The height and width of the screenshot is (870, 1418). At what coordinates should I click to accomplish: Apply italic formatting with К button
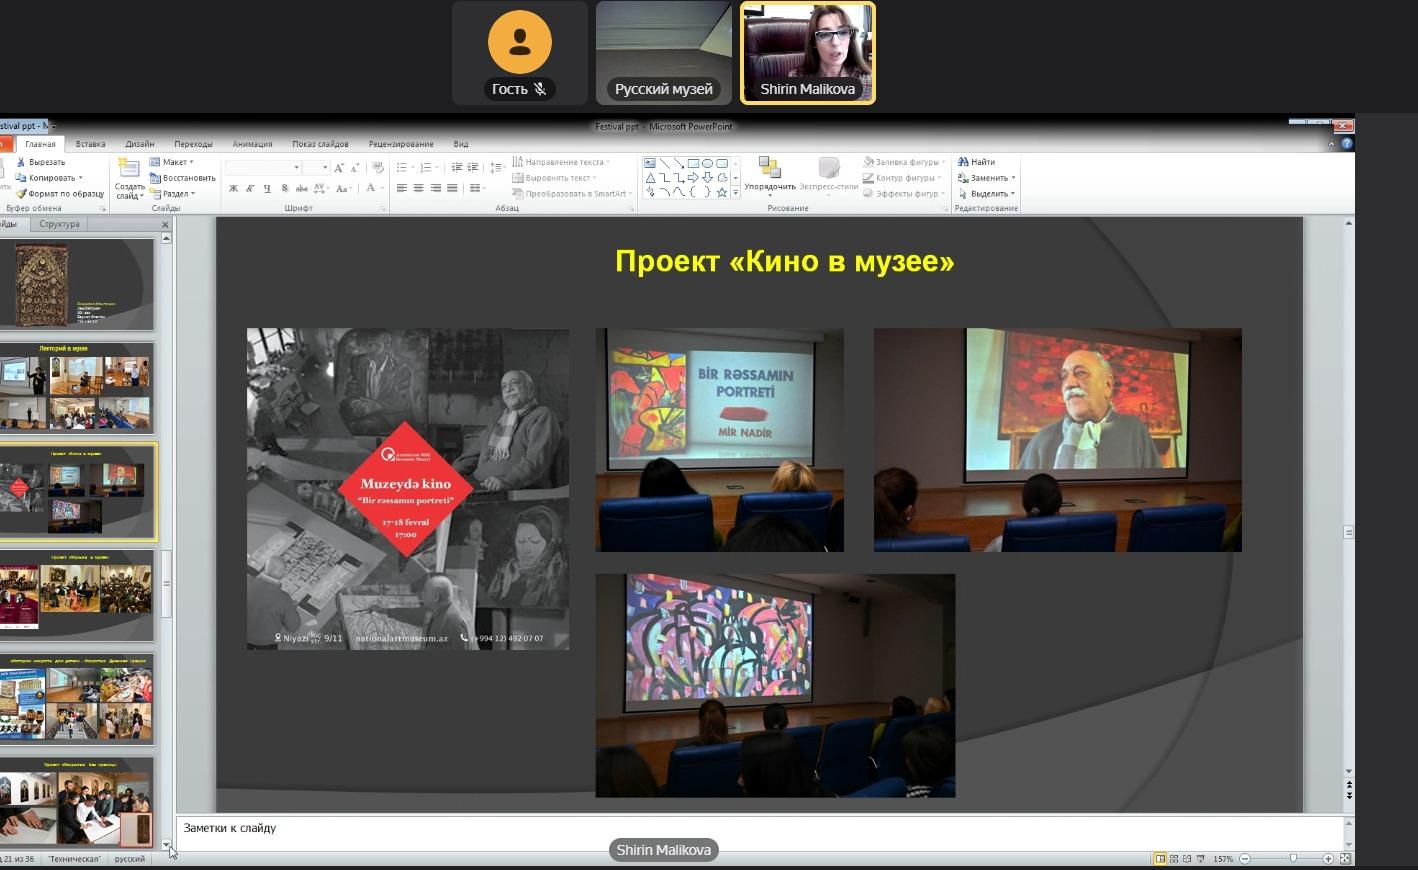pyautogui.click(x=250, y=188)
